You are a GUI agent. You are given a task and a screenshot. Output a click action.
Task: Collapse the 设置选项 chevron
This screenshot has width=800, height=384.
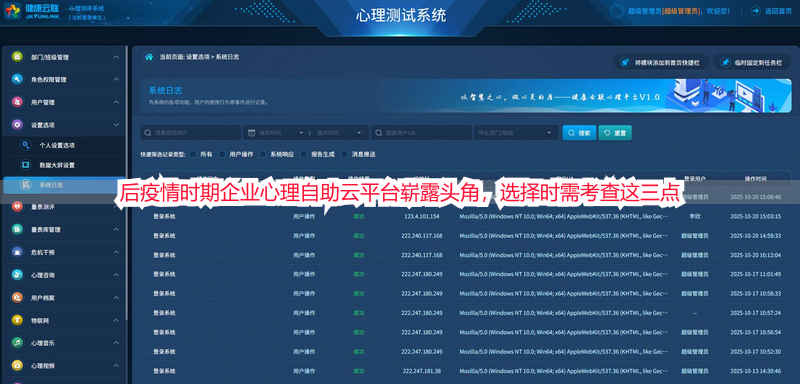[x=116, y=125]
